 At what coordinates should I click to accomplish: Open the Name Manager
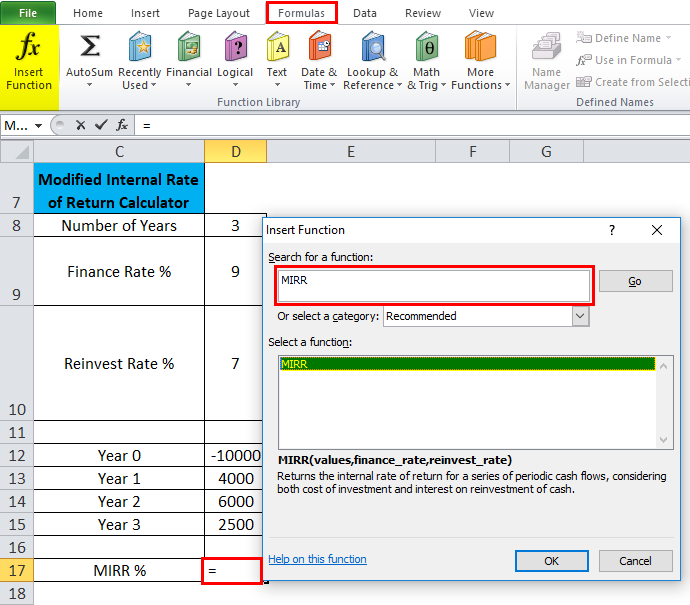(x=547, y=61)
